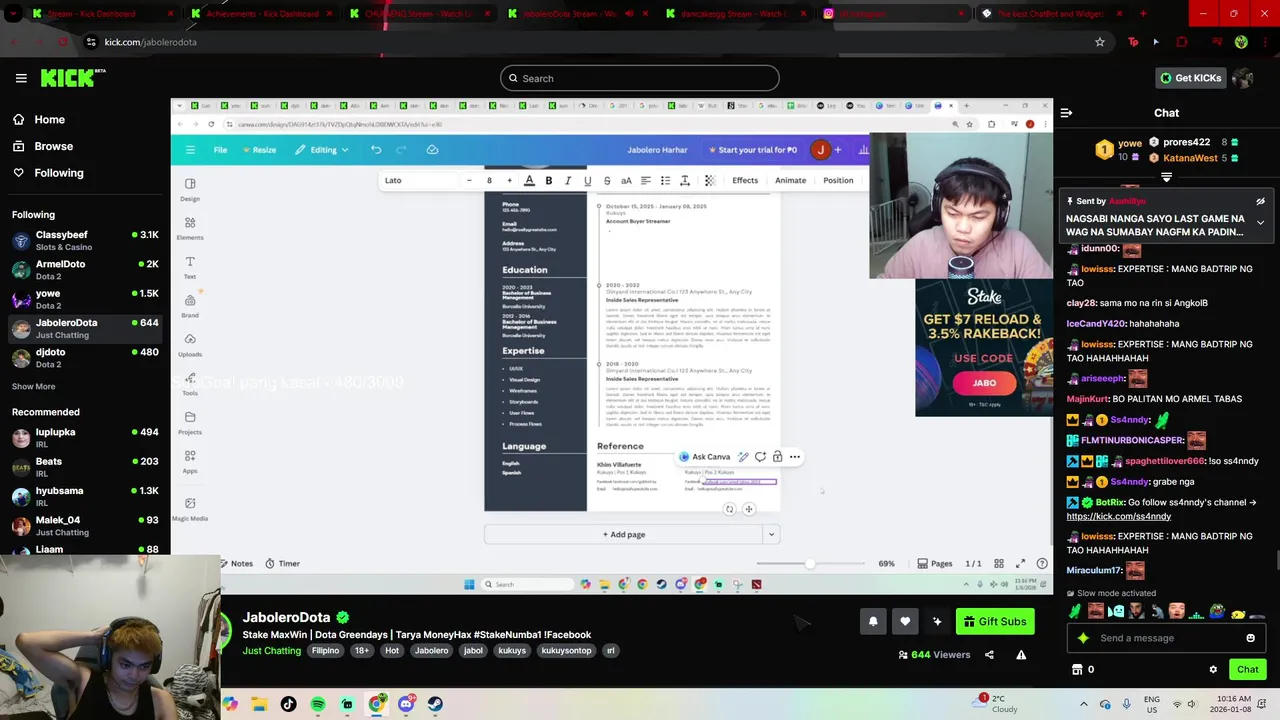This screenshot has height=720, width=1280.
Task: Toggle Underline formatting in Canva toolbar
Action: point(587,181)
